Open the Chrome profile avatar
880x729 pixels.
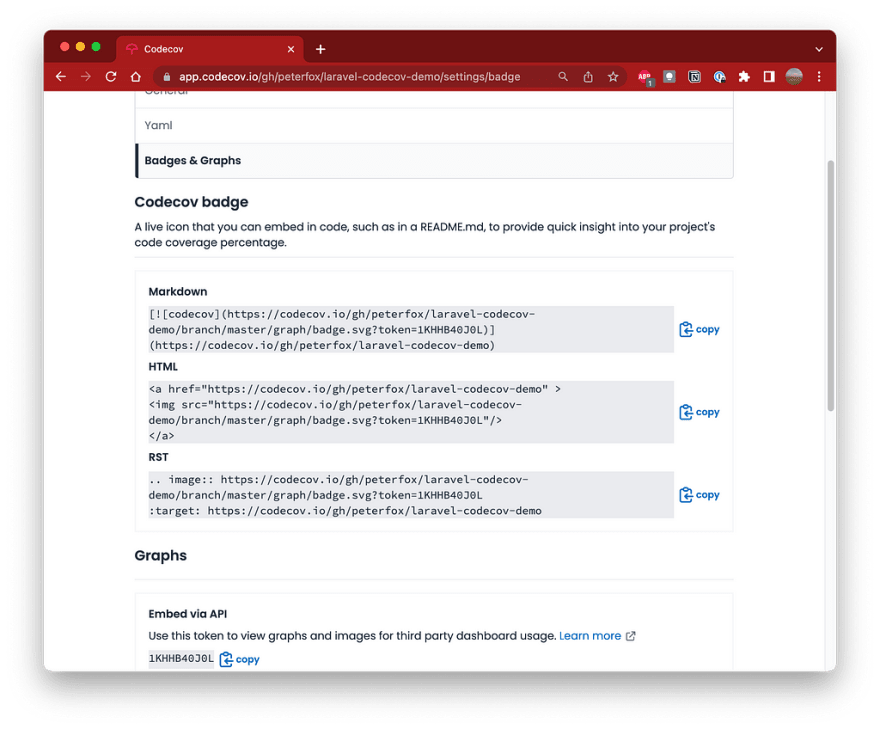click(794, 77)
